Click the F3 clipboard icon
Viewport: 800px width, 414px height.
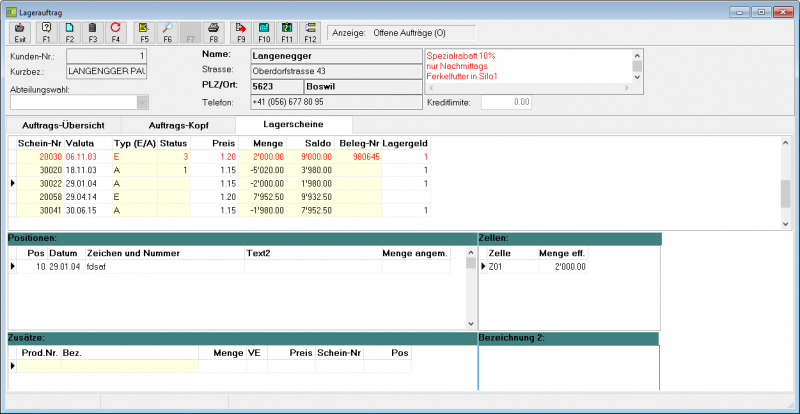(93, 32)
